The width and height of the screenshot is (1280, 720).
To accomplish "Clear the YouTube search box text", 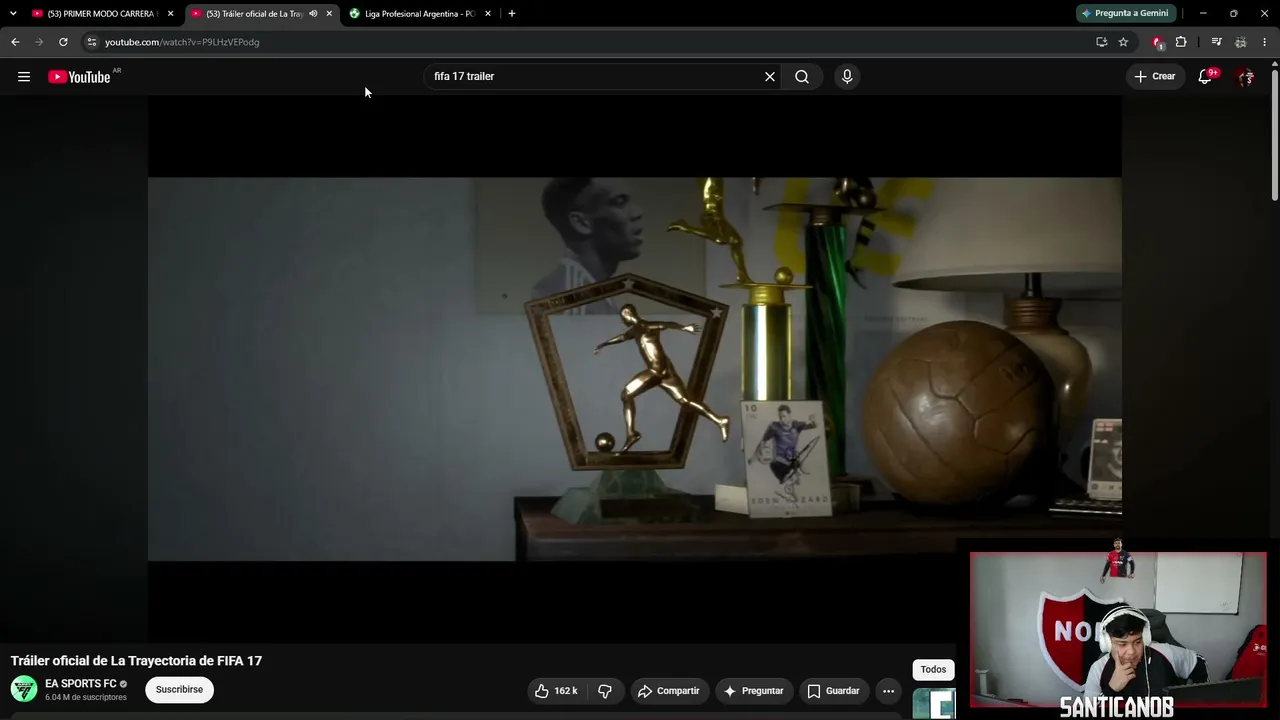I will [770, 77].
